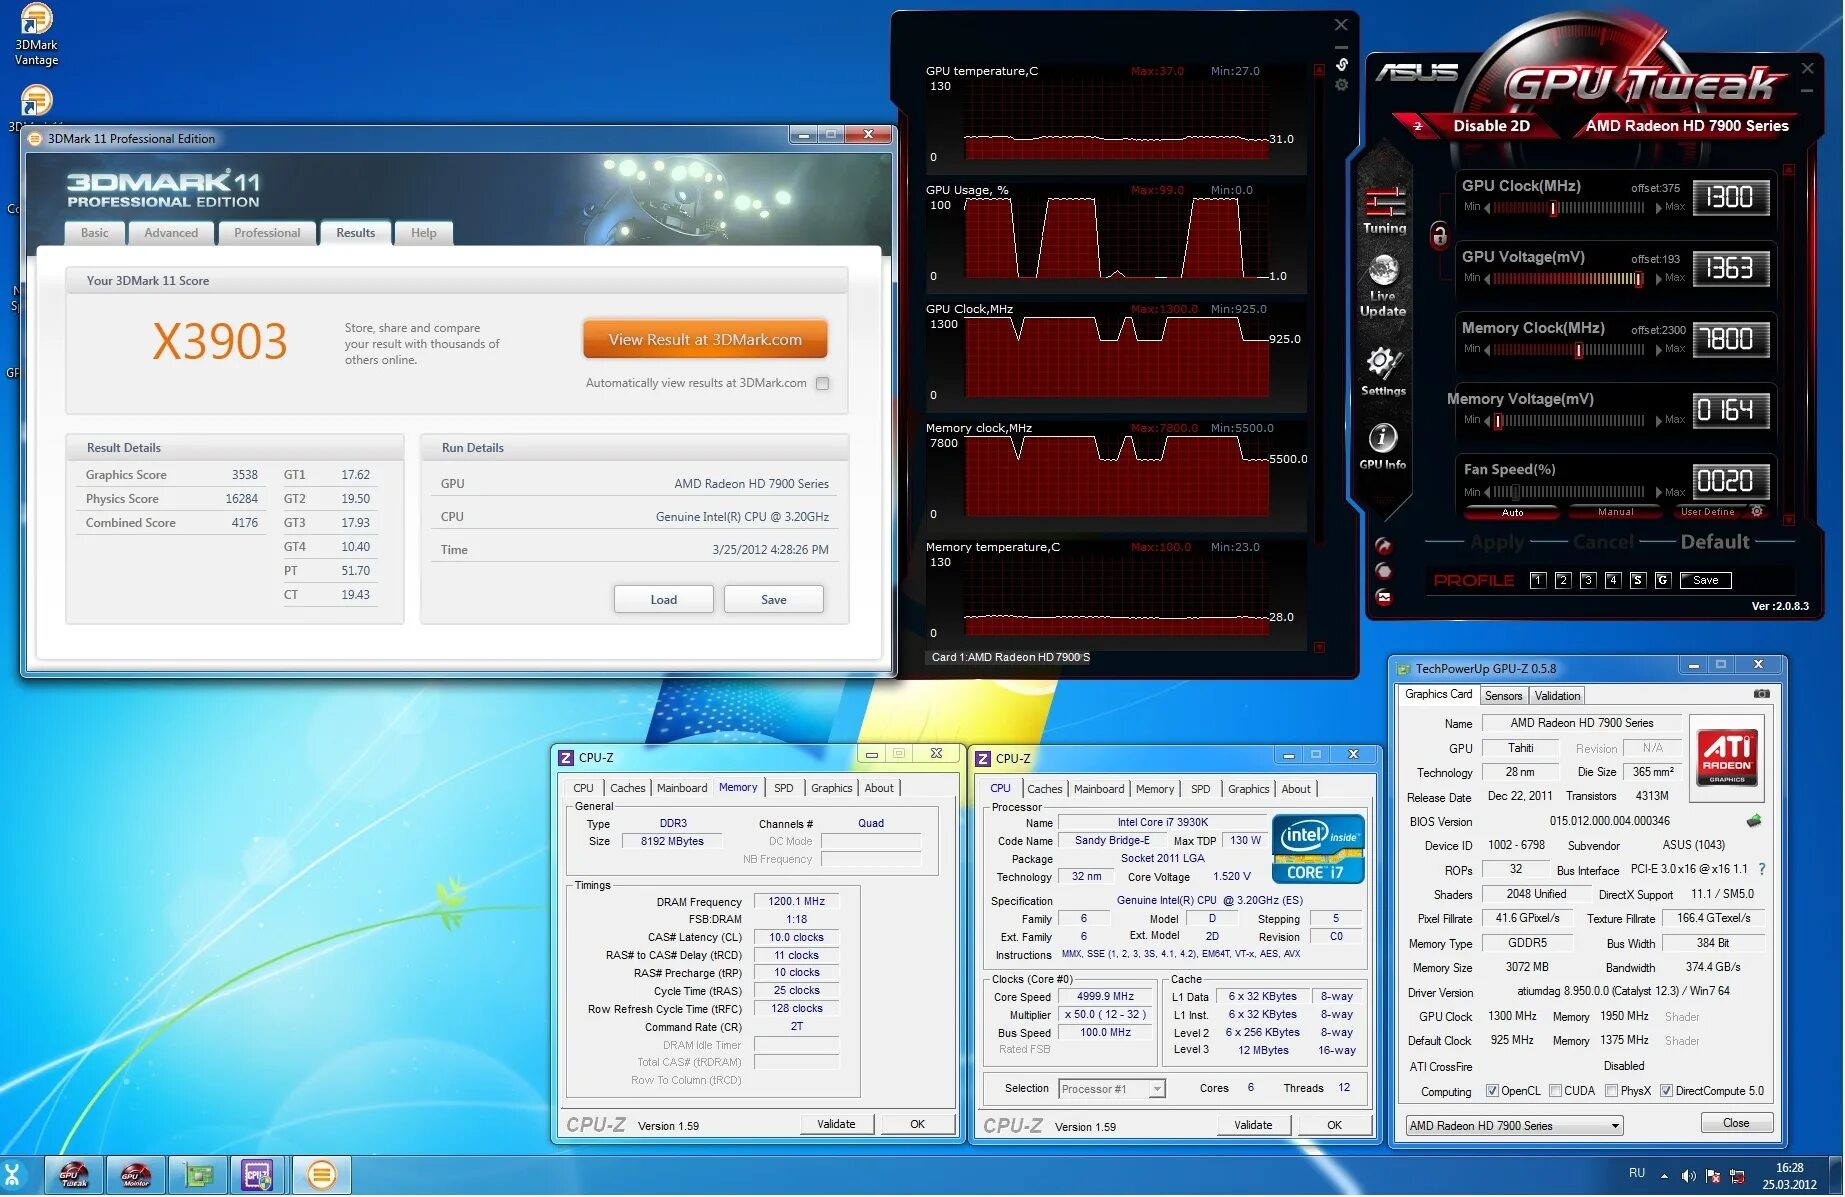
Task: Increase Fan Speed with the Max arrow
Action: click(x=1660, y=492)
